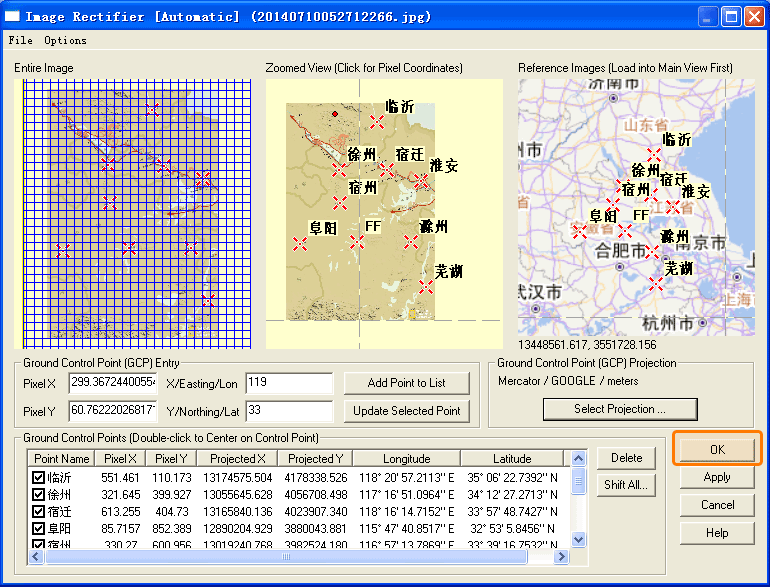The width and height of the screenshot is (770, 587).
Task: Click the Latitude column header
Action: click(x=512, y=459)
